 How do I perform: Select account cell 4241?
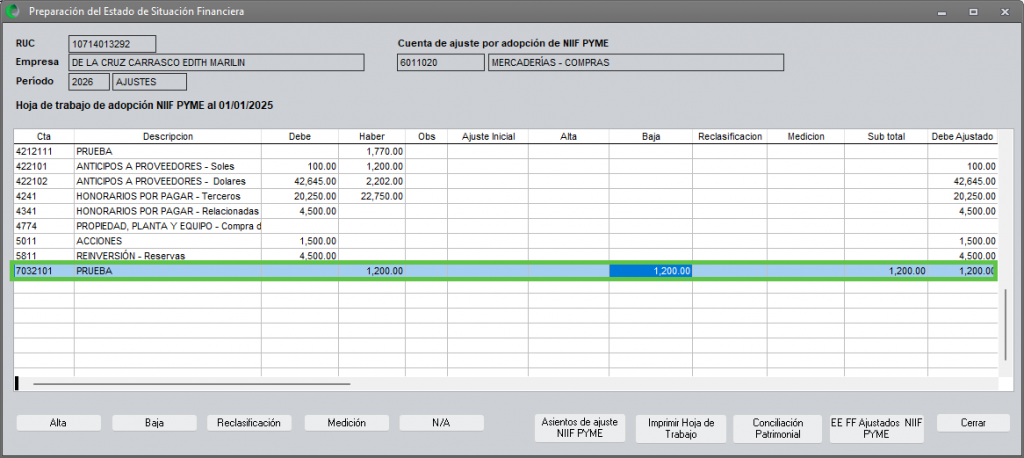(44, 196)
